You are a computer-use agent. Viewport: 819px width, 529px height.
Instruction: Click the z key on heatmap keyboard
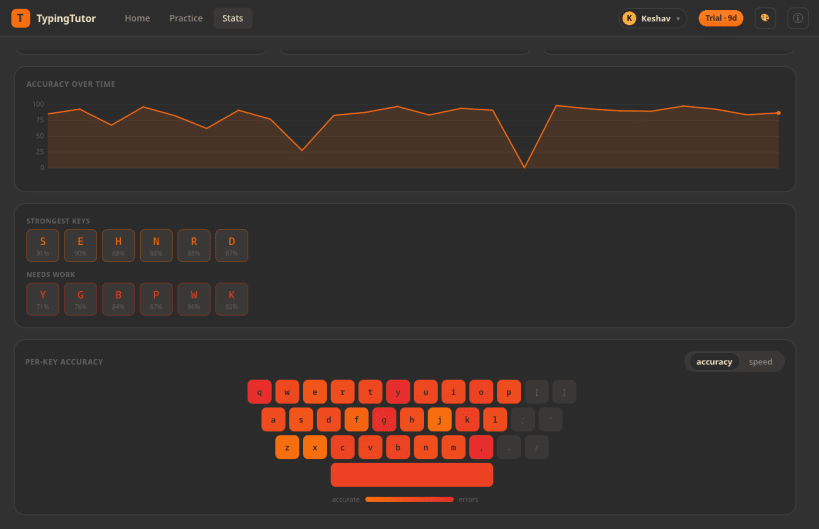point(287,448)
